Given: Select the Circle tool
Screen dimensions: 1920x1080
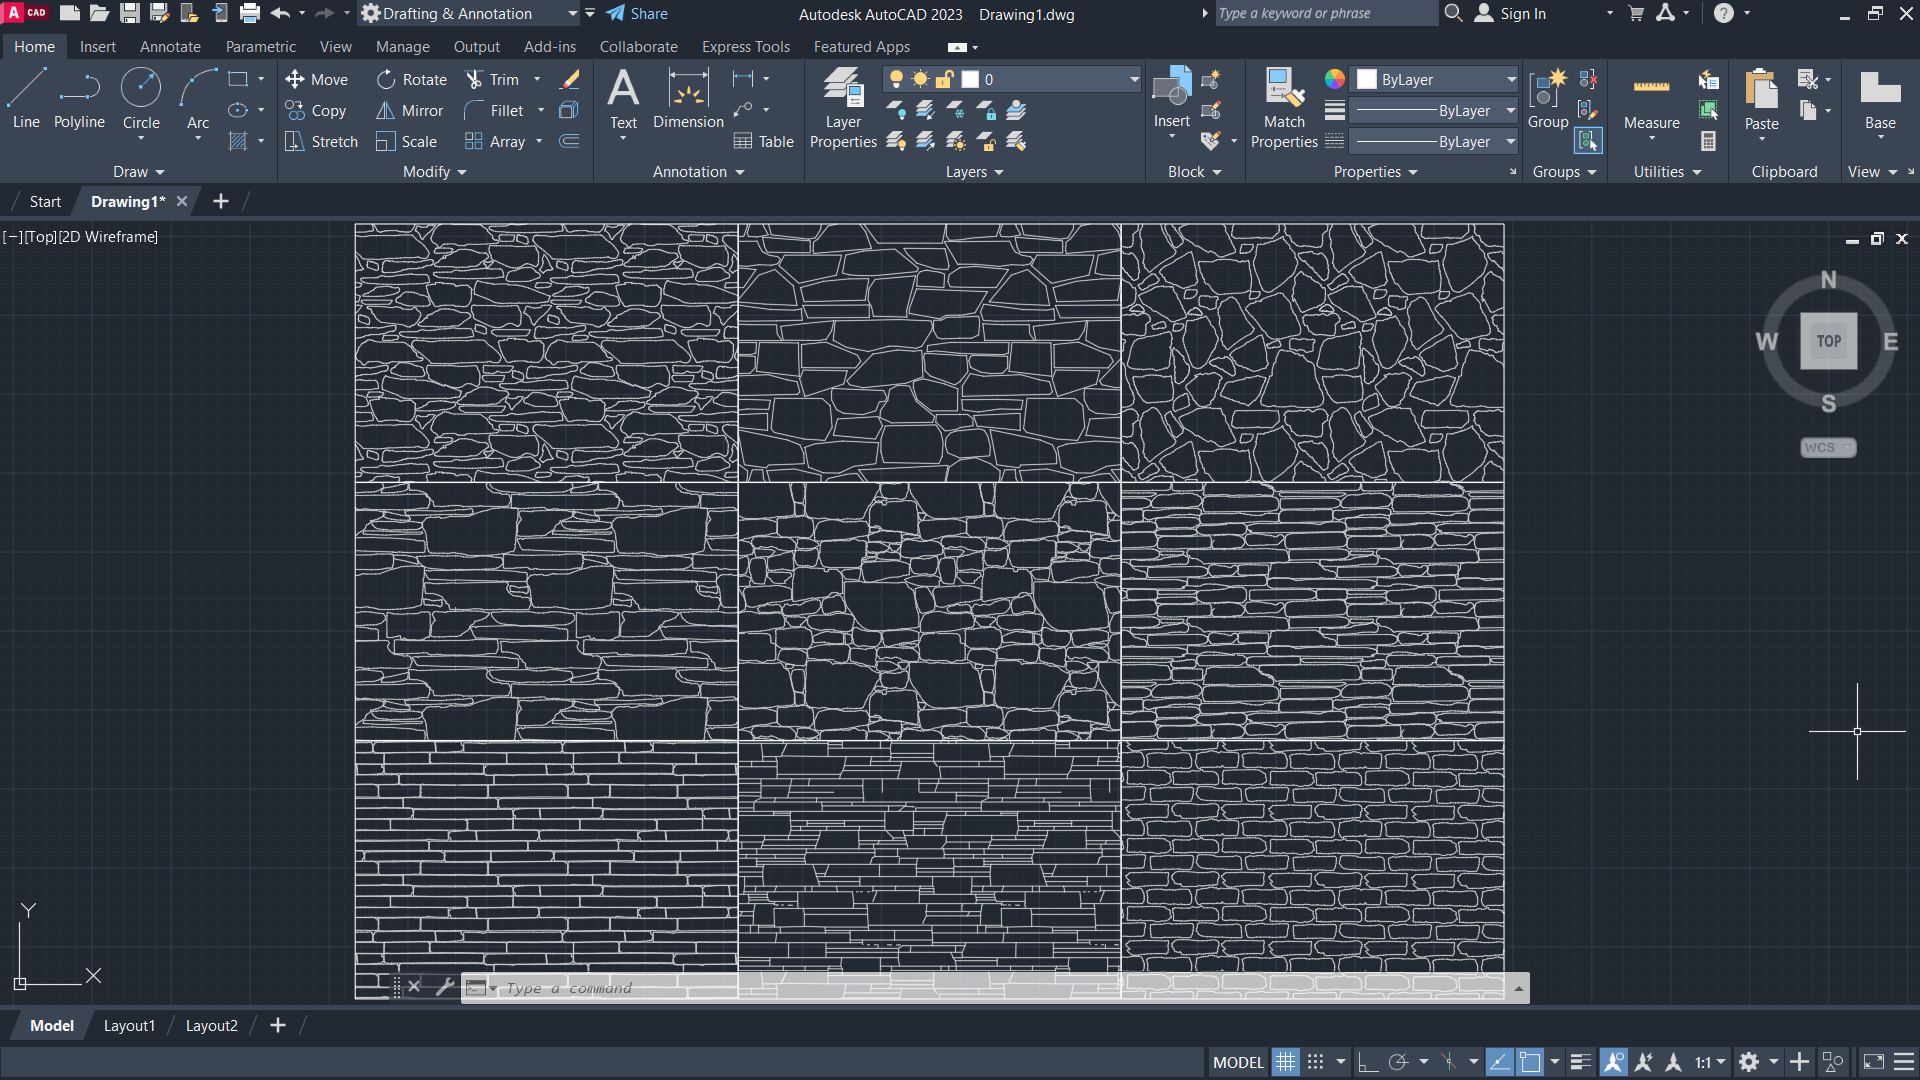Looking at the screenshot, I should click(x=141, y=99).
